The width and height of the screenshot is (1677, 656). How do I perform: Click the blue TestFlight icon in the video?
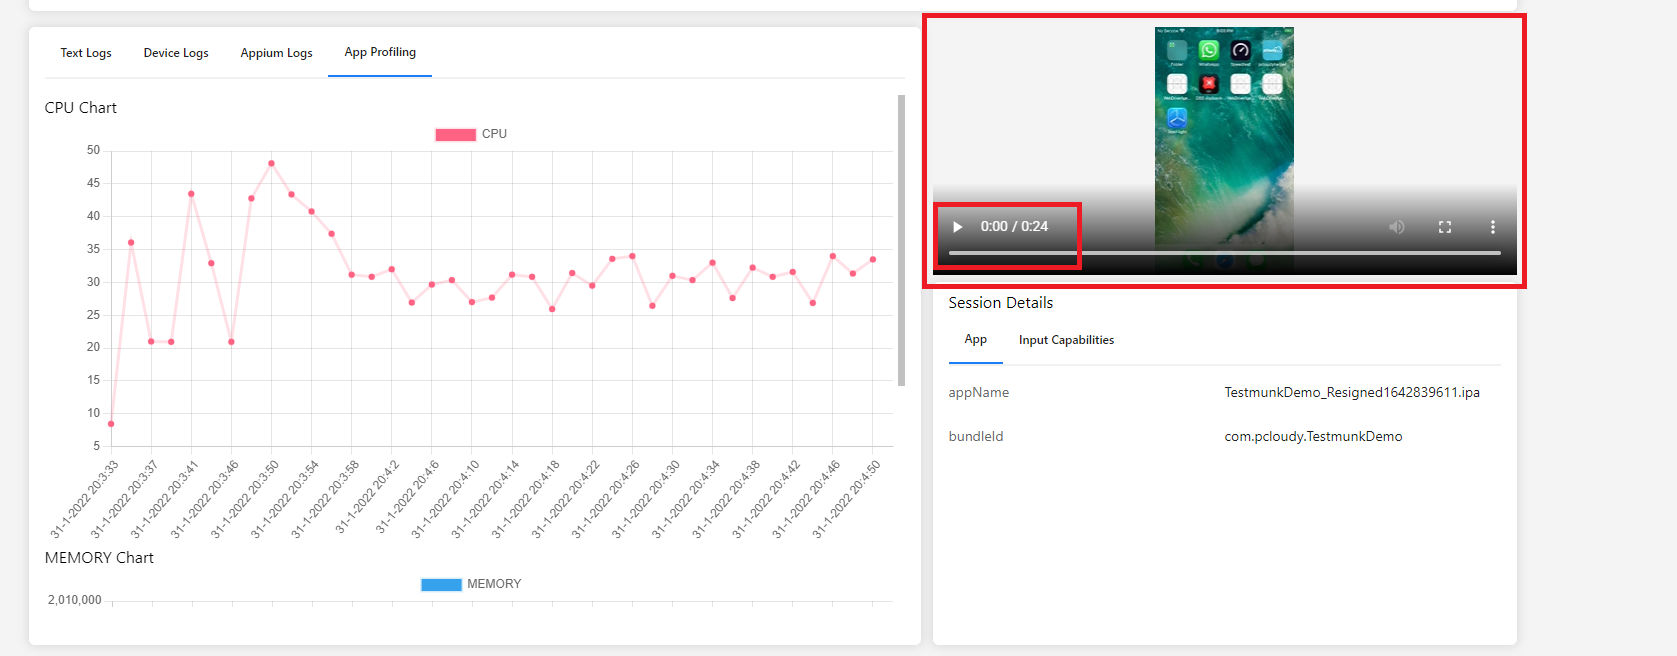click(1177, 118)
